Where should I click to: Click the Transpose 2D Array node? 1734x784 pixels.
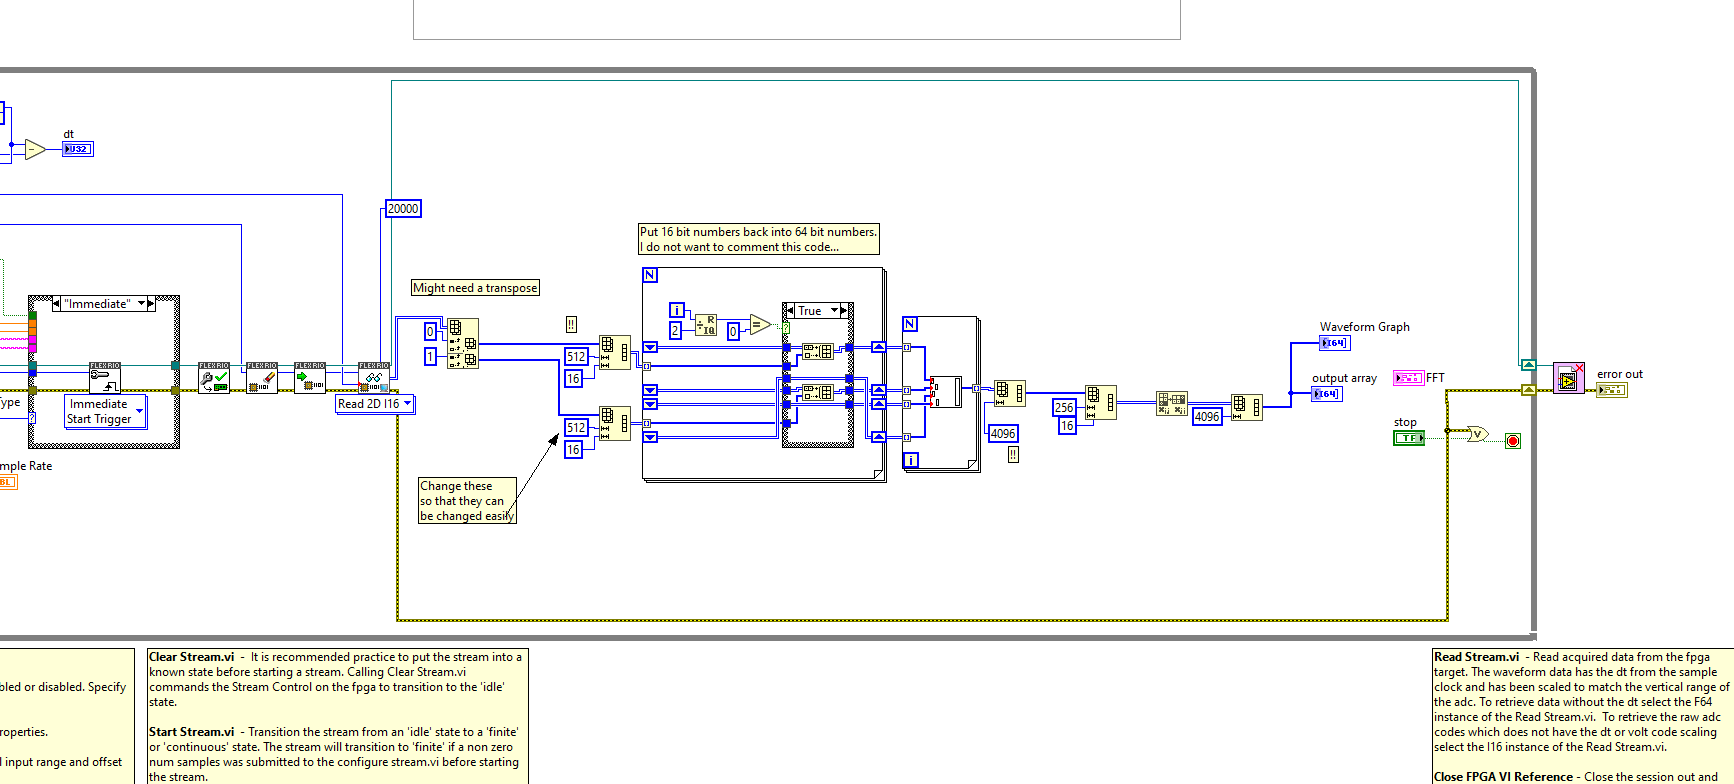pyautogui.click(x=1172, y=403)
